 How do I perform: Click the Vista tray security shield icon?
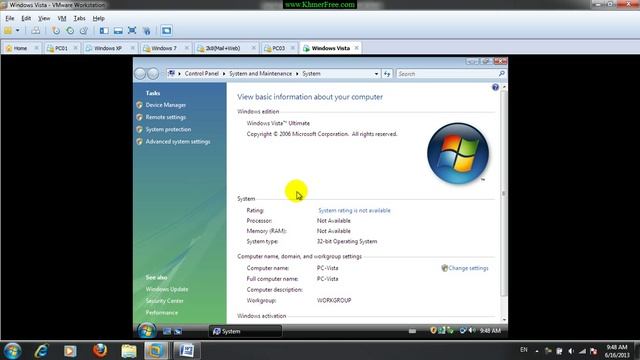[x=433, y=331]
